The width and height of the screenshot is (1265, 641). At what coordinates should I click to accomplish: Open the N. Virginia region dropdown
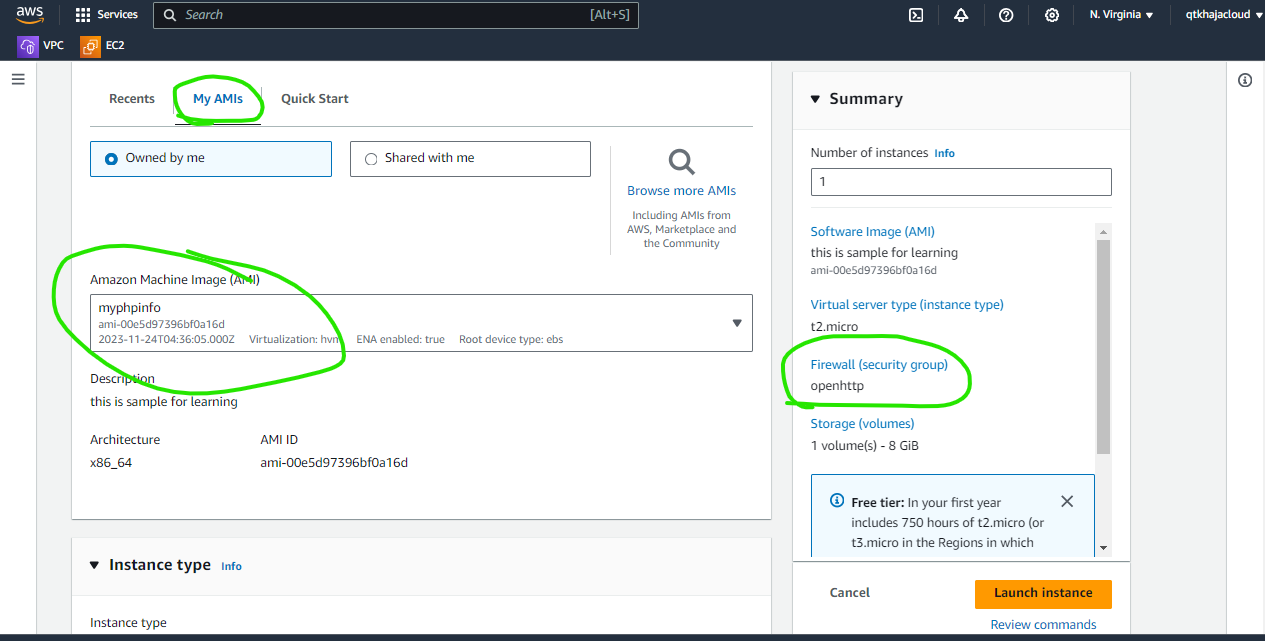point(1121,15)
